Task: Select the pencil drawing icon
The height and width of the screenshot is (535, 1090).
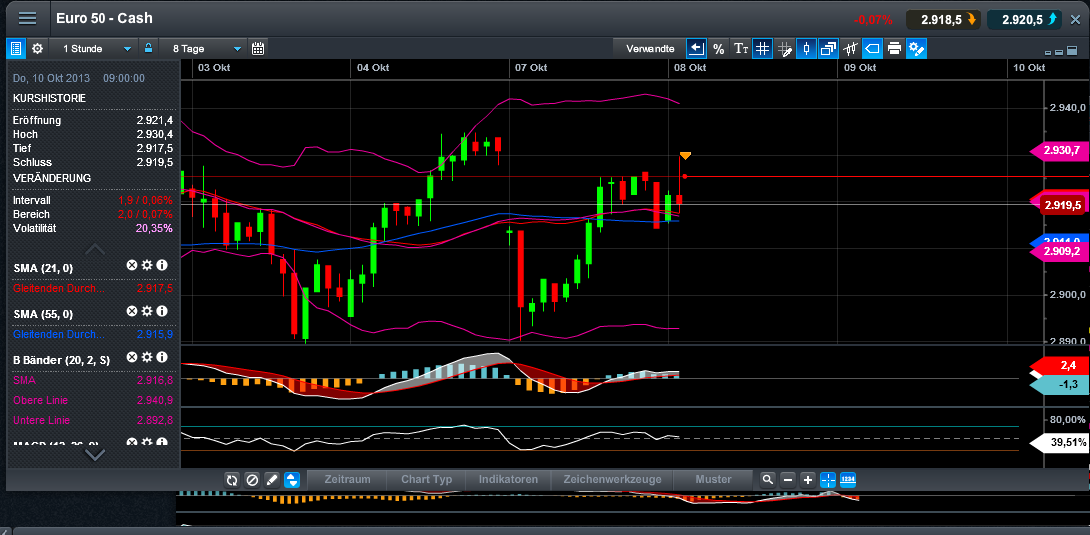Action: click(x=272, y=479)
